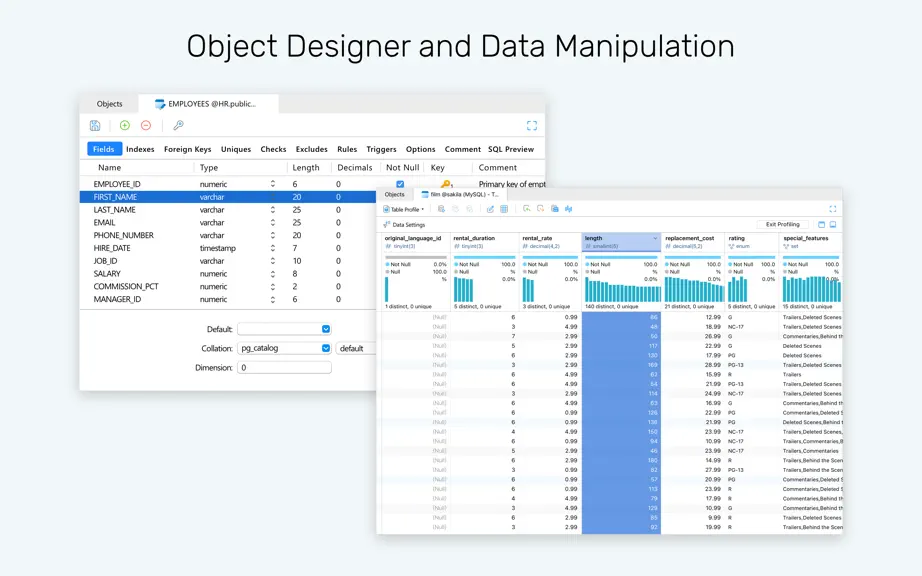The width and height of the screenshot is (922, 576).
Task: Click the replacement_cost column header
Action: point(693,242)
